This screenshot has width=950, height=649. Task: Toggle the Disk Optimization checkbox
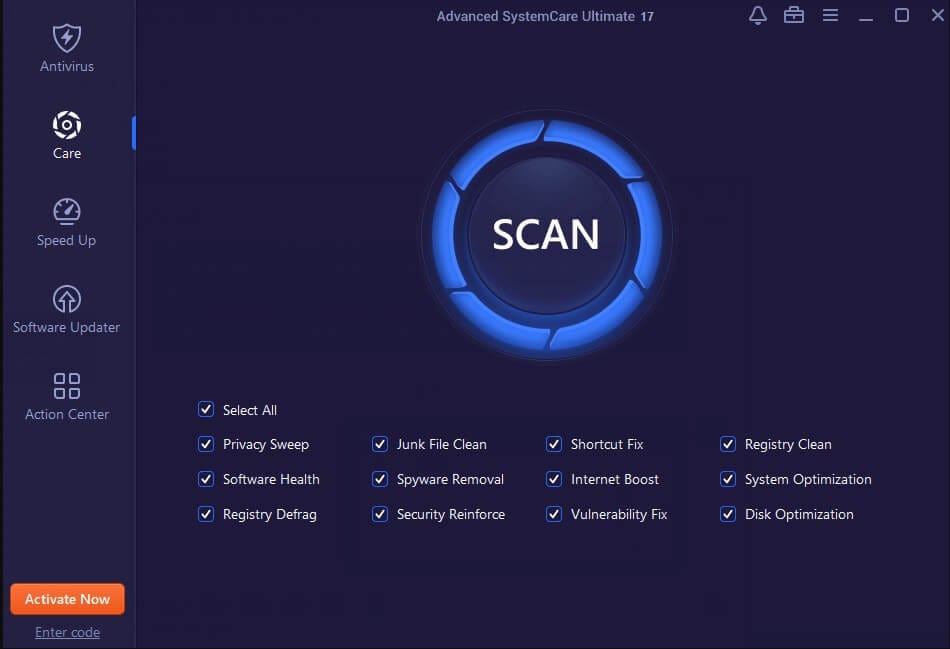(728, 514)
